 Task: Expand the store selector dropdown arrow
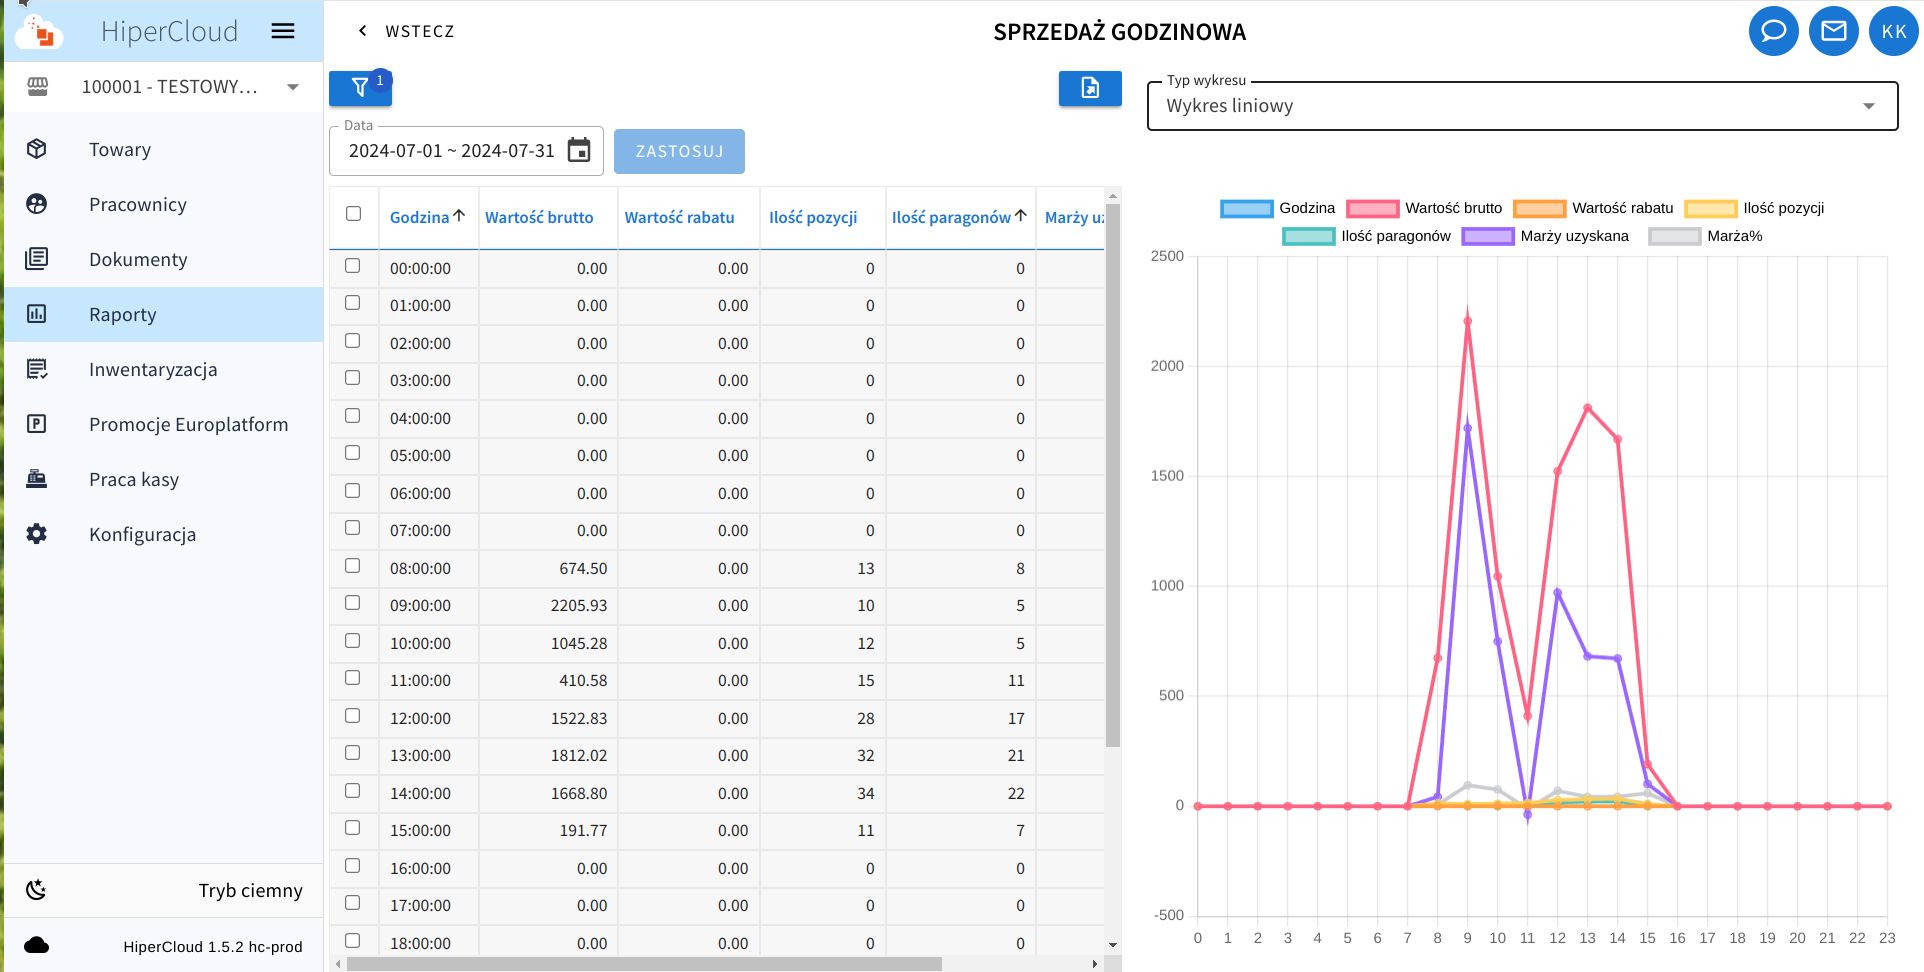[293, 87]
